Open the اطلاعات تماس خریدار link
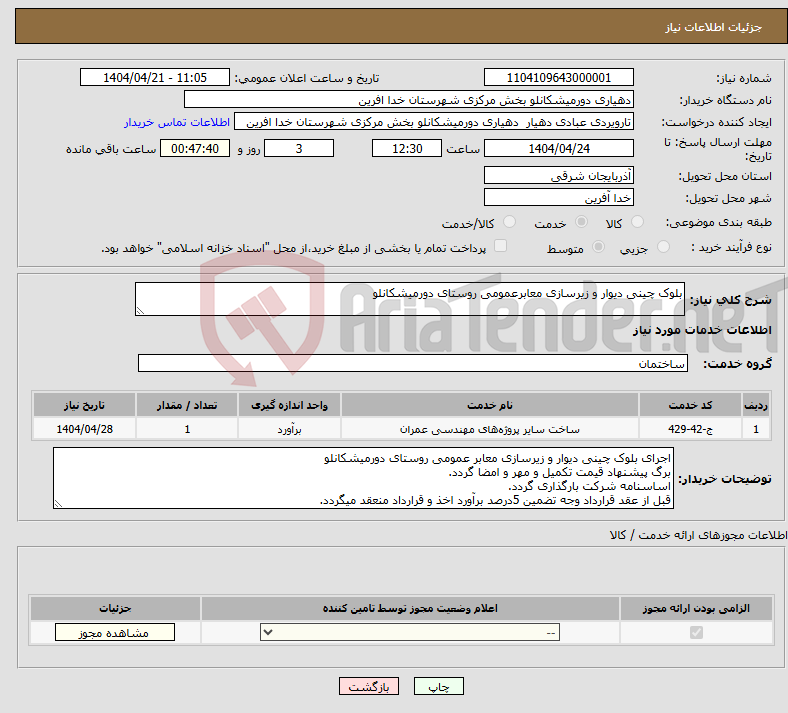This screenshot has height=713, width=788. click(x=177, y=122)
